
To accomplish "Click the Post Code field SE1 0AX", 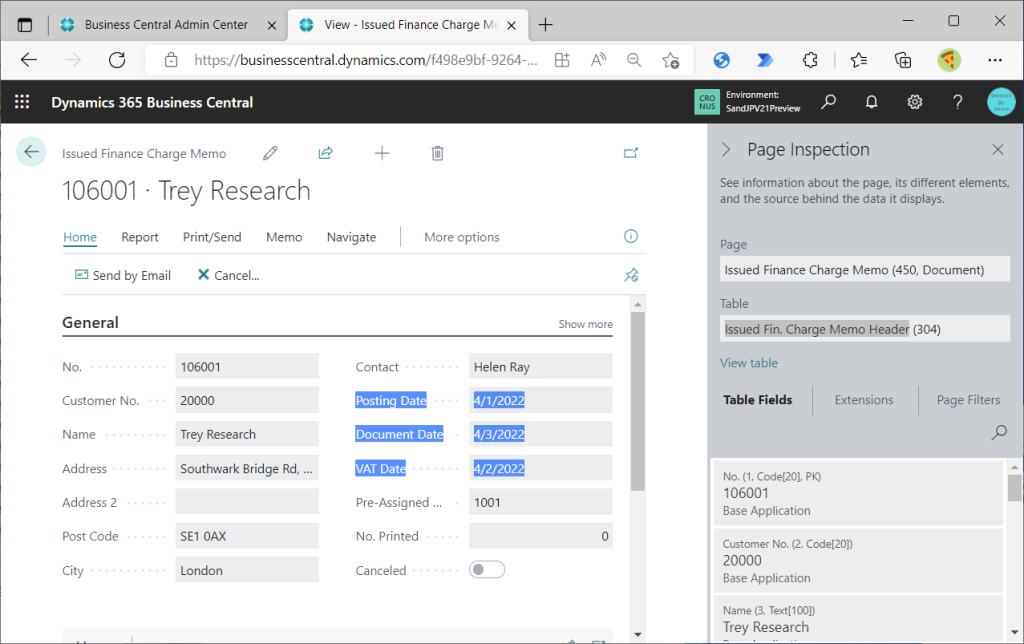I will tap(247, 536).
